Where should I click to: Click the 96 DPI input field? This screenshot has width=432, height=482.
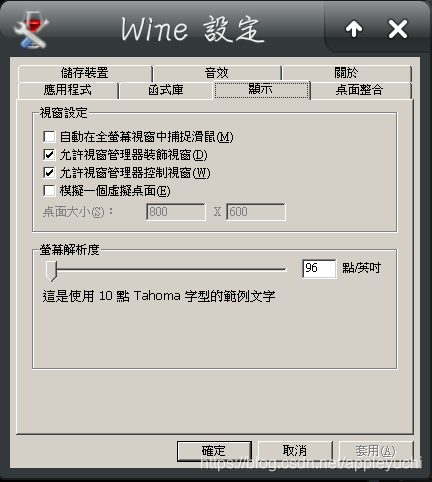(x=319, y=269)
